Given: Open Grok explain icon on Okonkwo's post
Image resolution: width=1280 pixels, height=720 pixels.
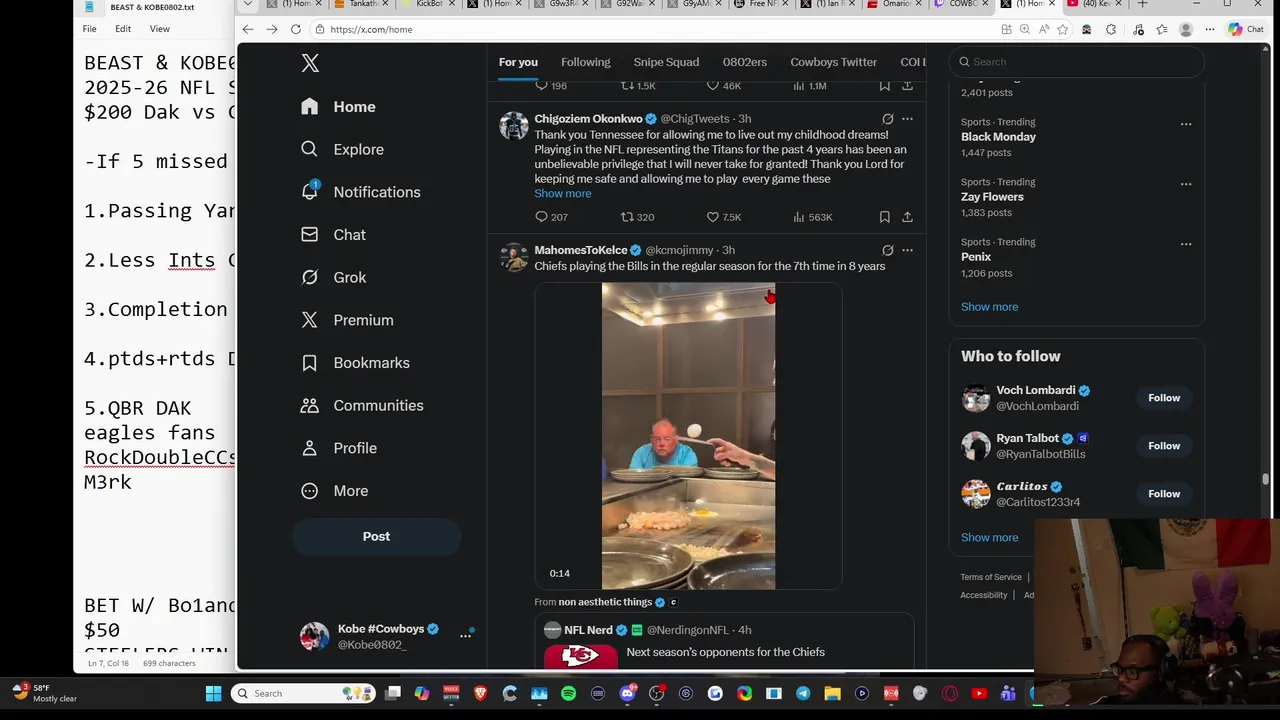Looking at the screenshot, I should point(887,119).
